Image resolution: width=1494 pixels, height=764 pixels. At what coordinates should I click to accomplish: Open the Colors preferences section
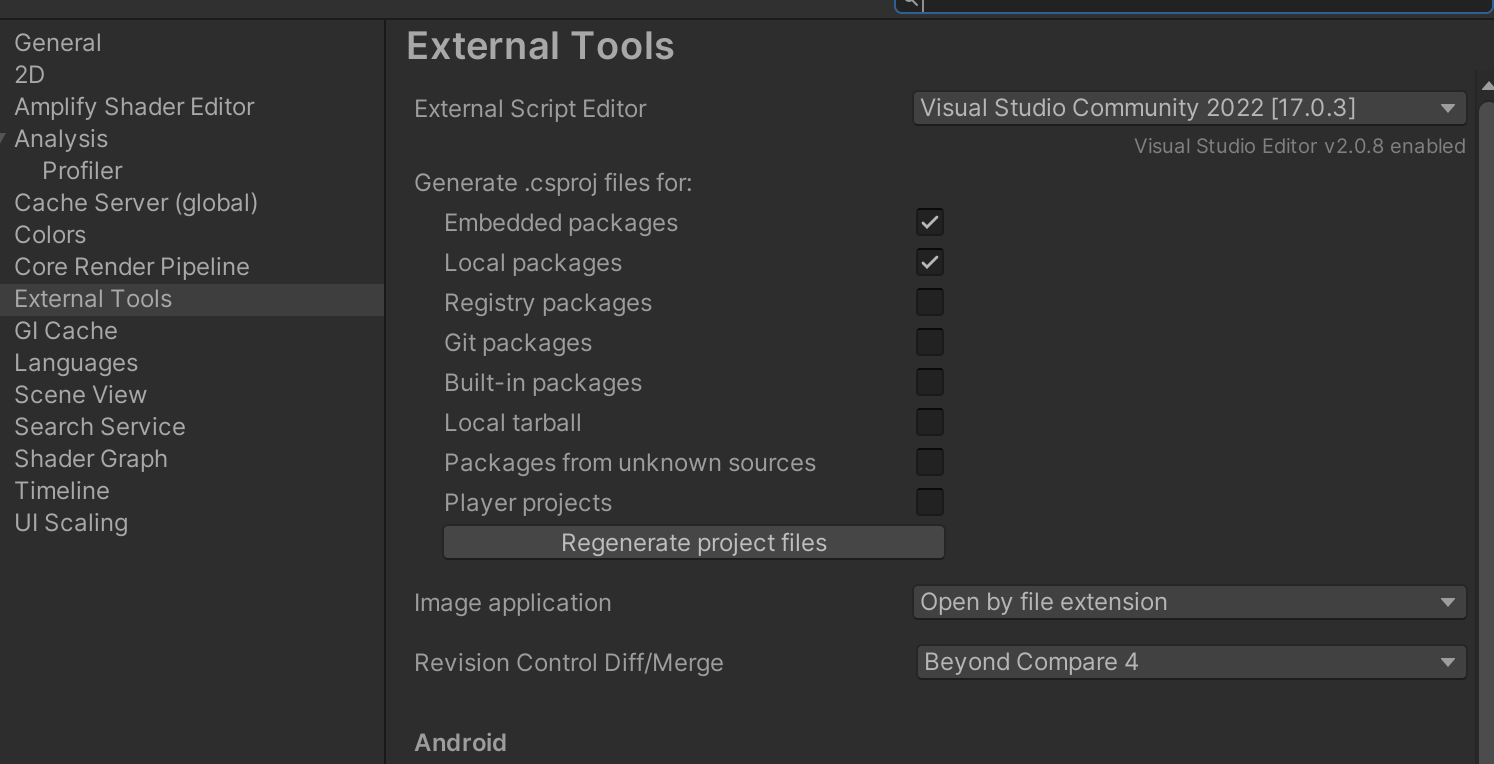click(50, 235)
